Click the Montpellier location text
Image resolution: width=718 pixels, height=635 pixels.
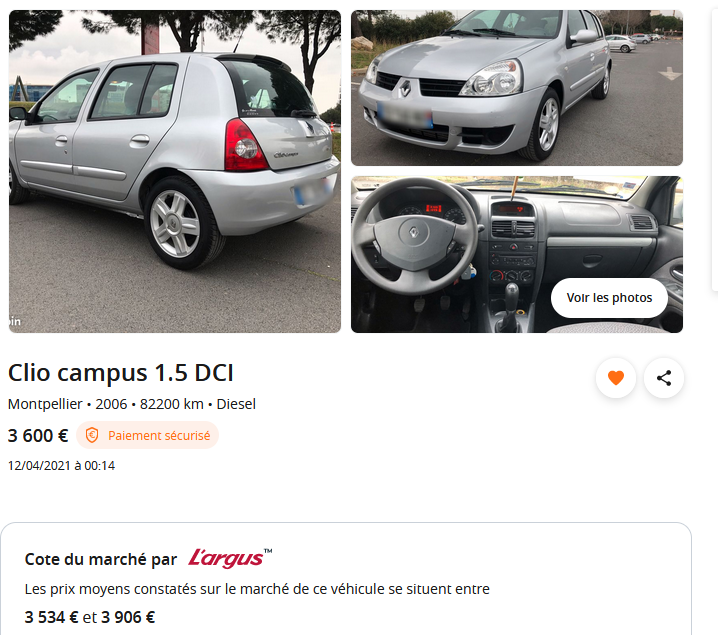[45, 404]
